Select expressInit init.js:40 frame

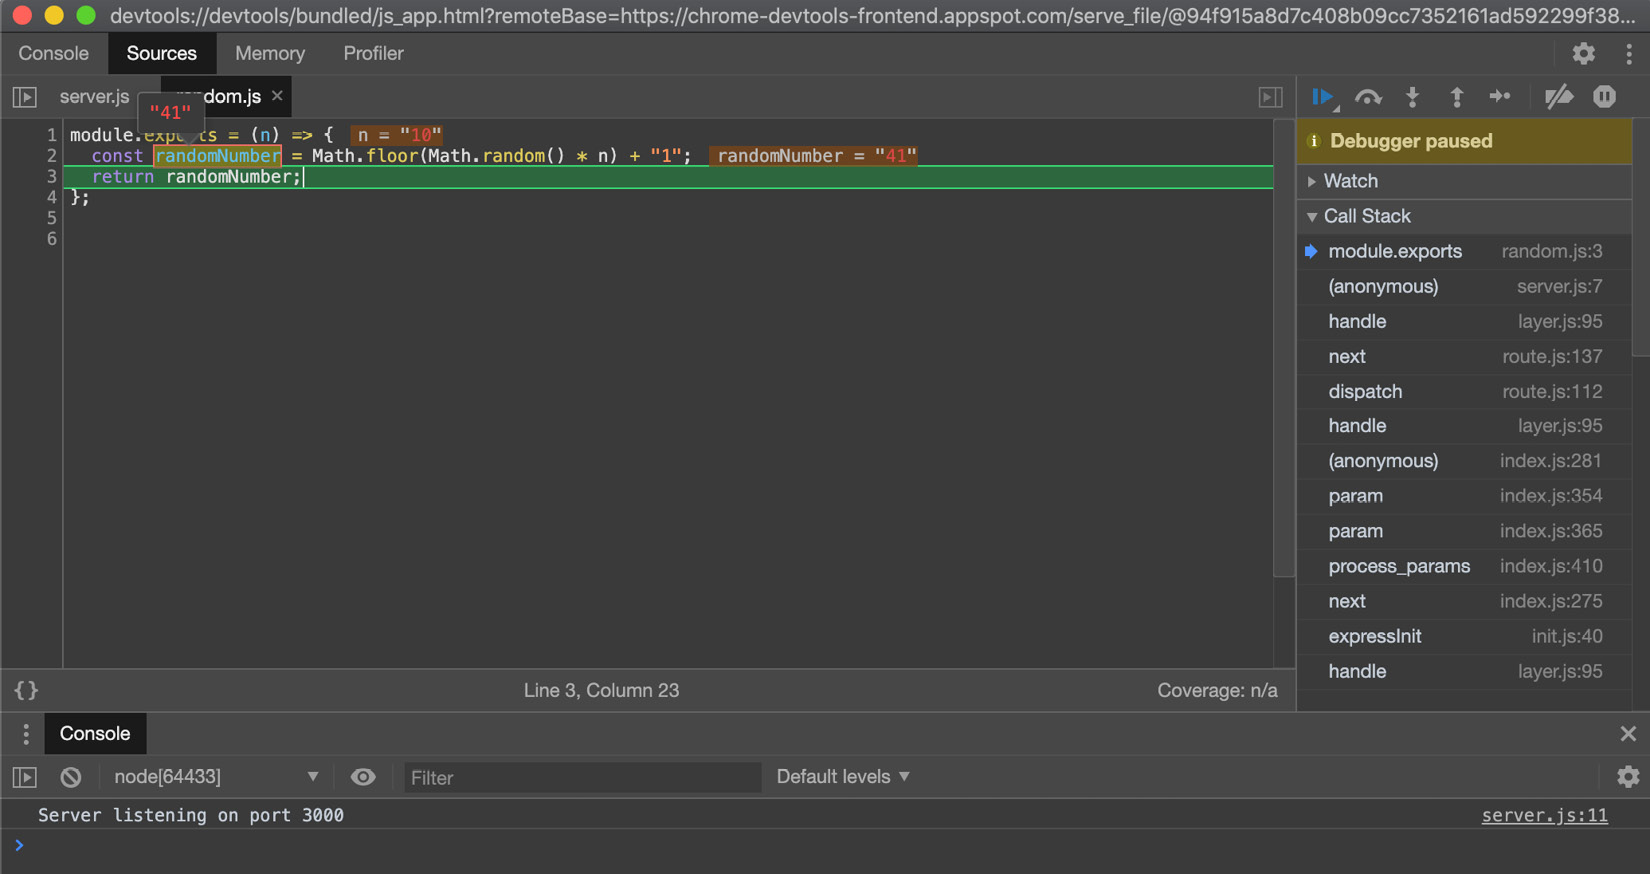pos(1464,636)
